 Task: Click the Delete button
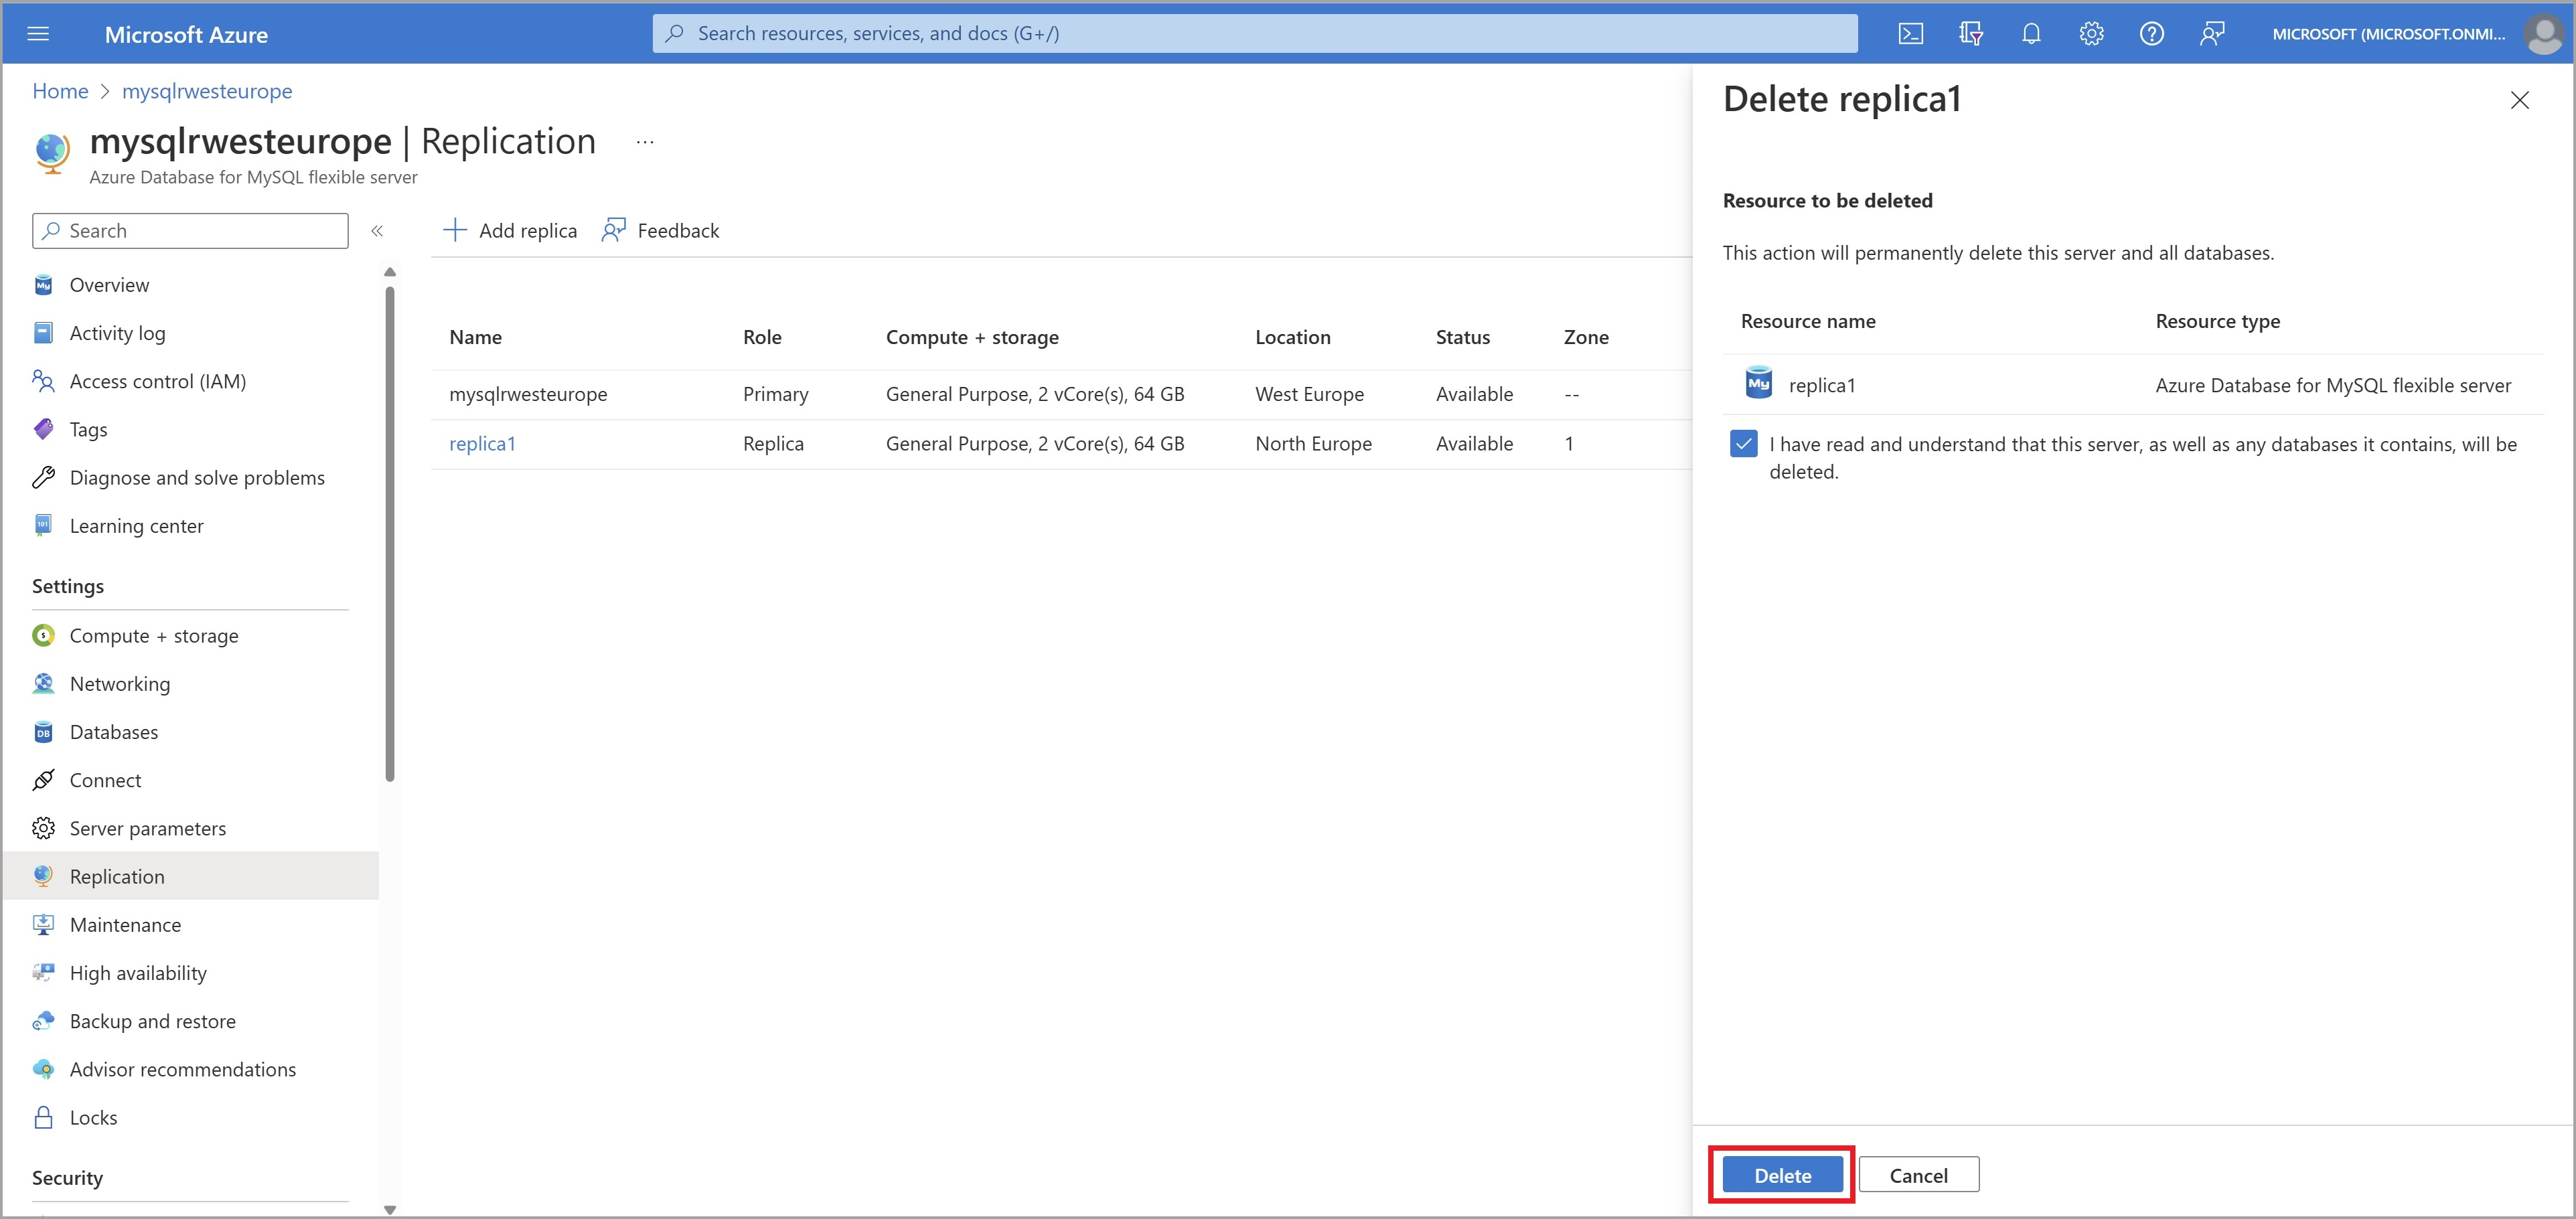click(1782, 1175)
